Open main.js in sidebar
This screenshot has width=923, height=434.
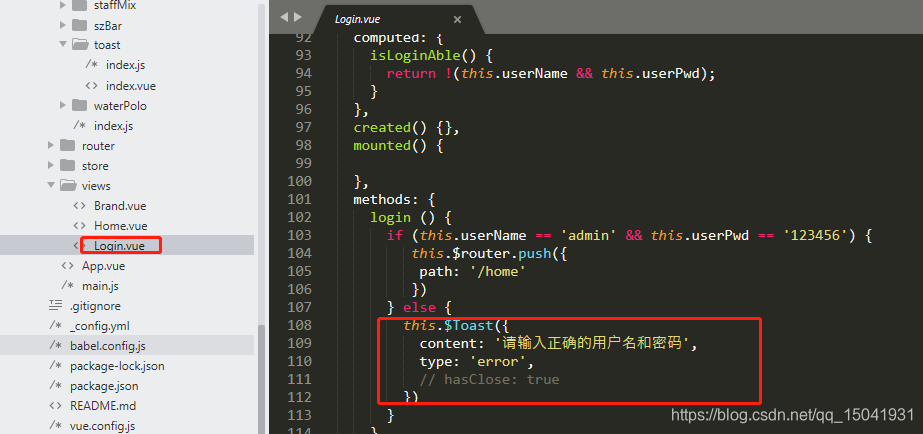[x=100, y=286]
